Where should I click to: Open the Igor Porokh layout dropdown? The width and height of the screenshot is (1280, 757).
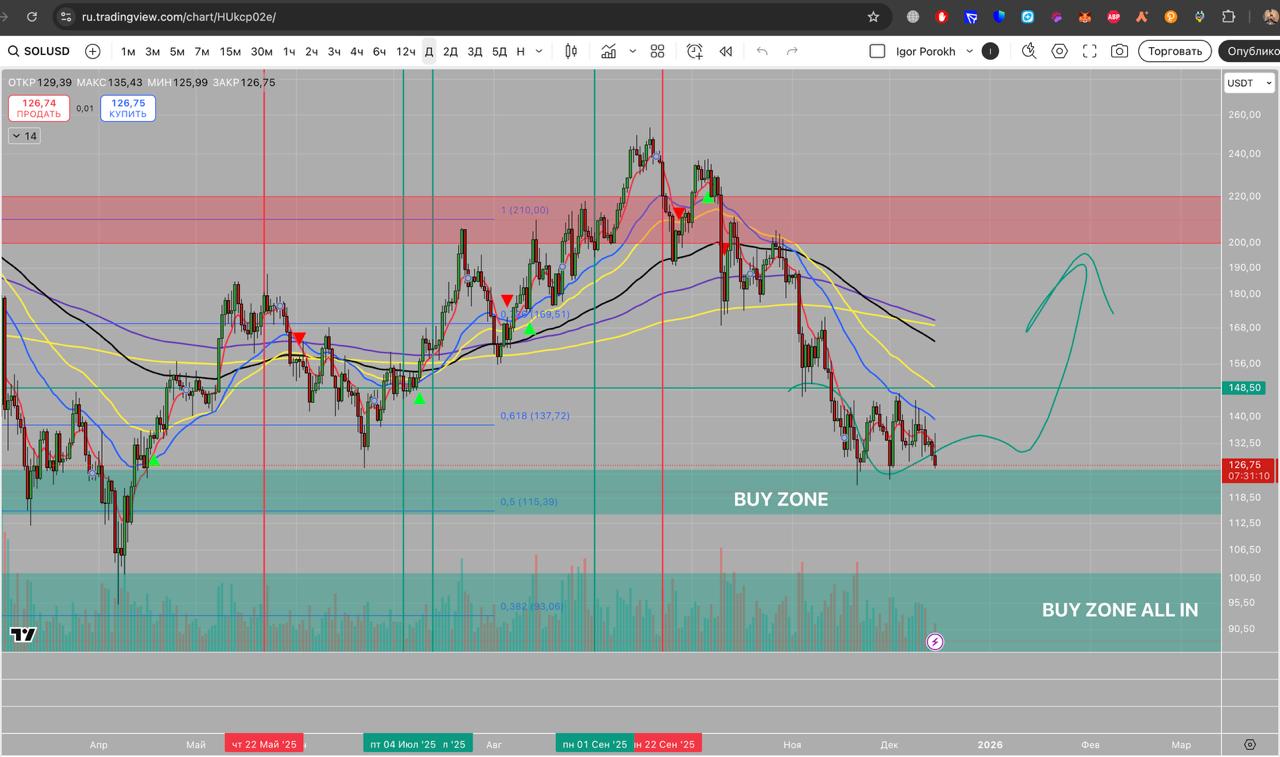969,51
